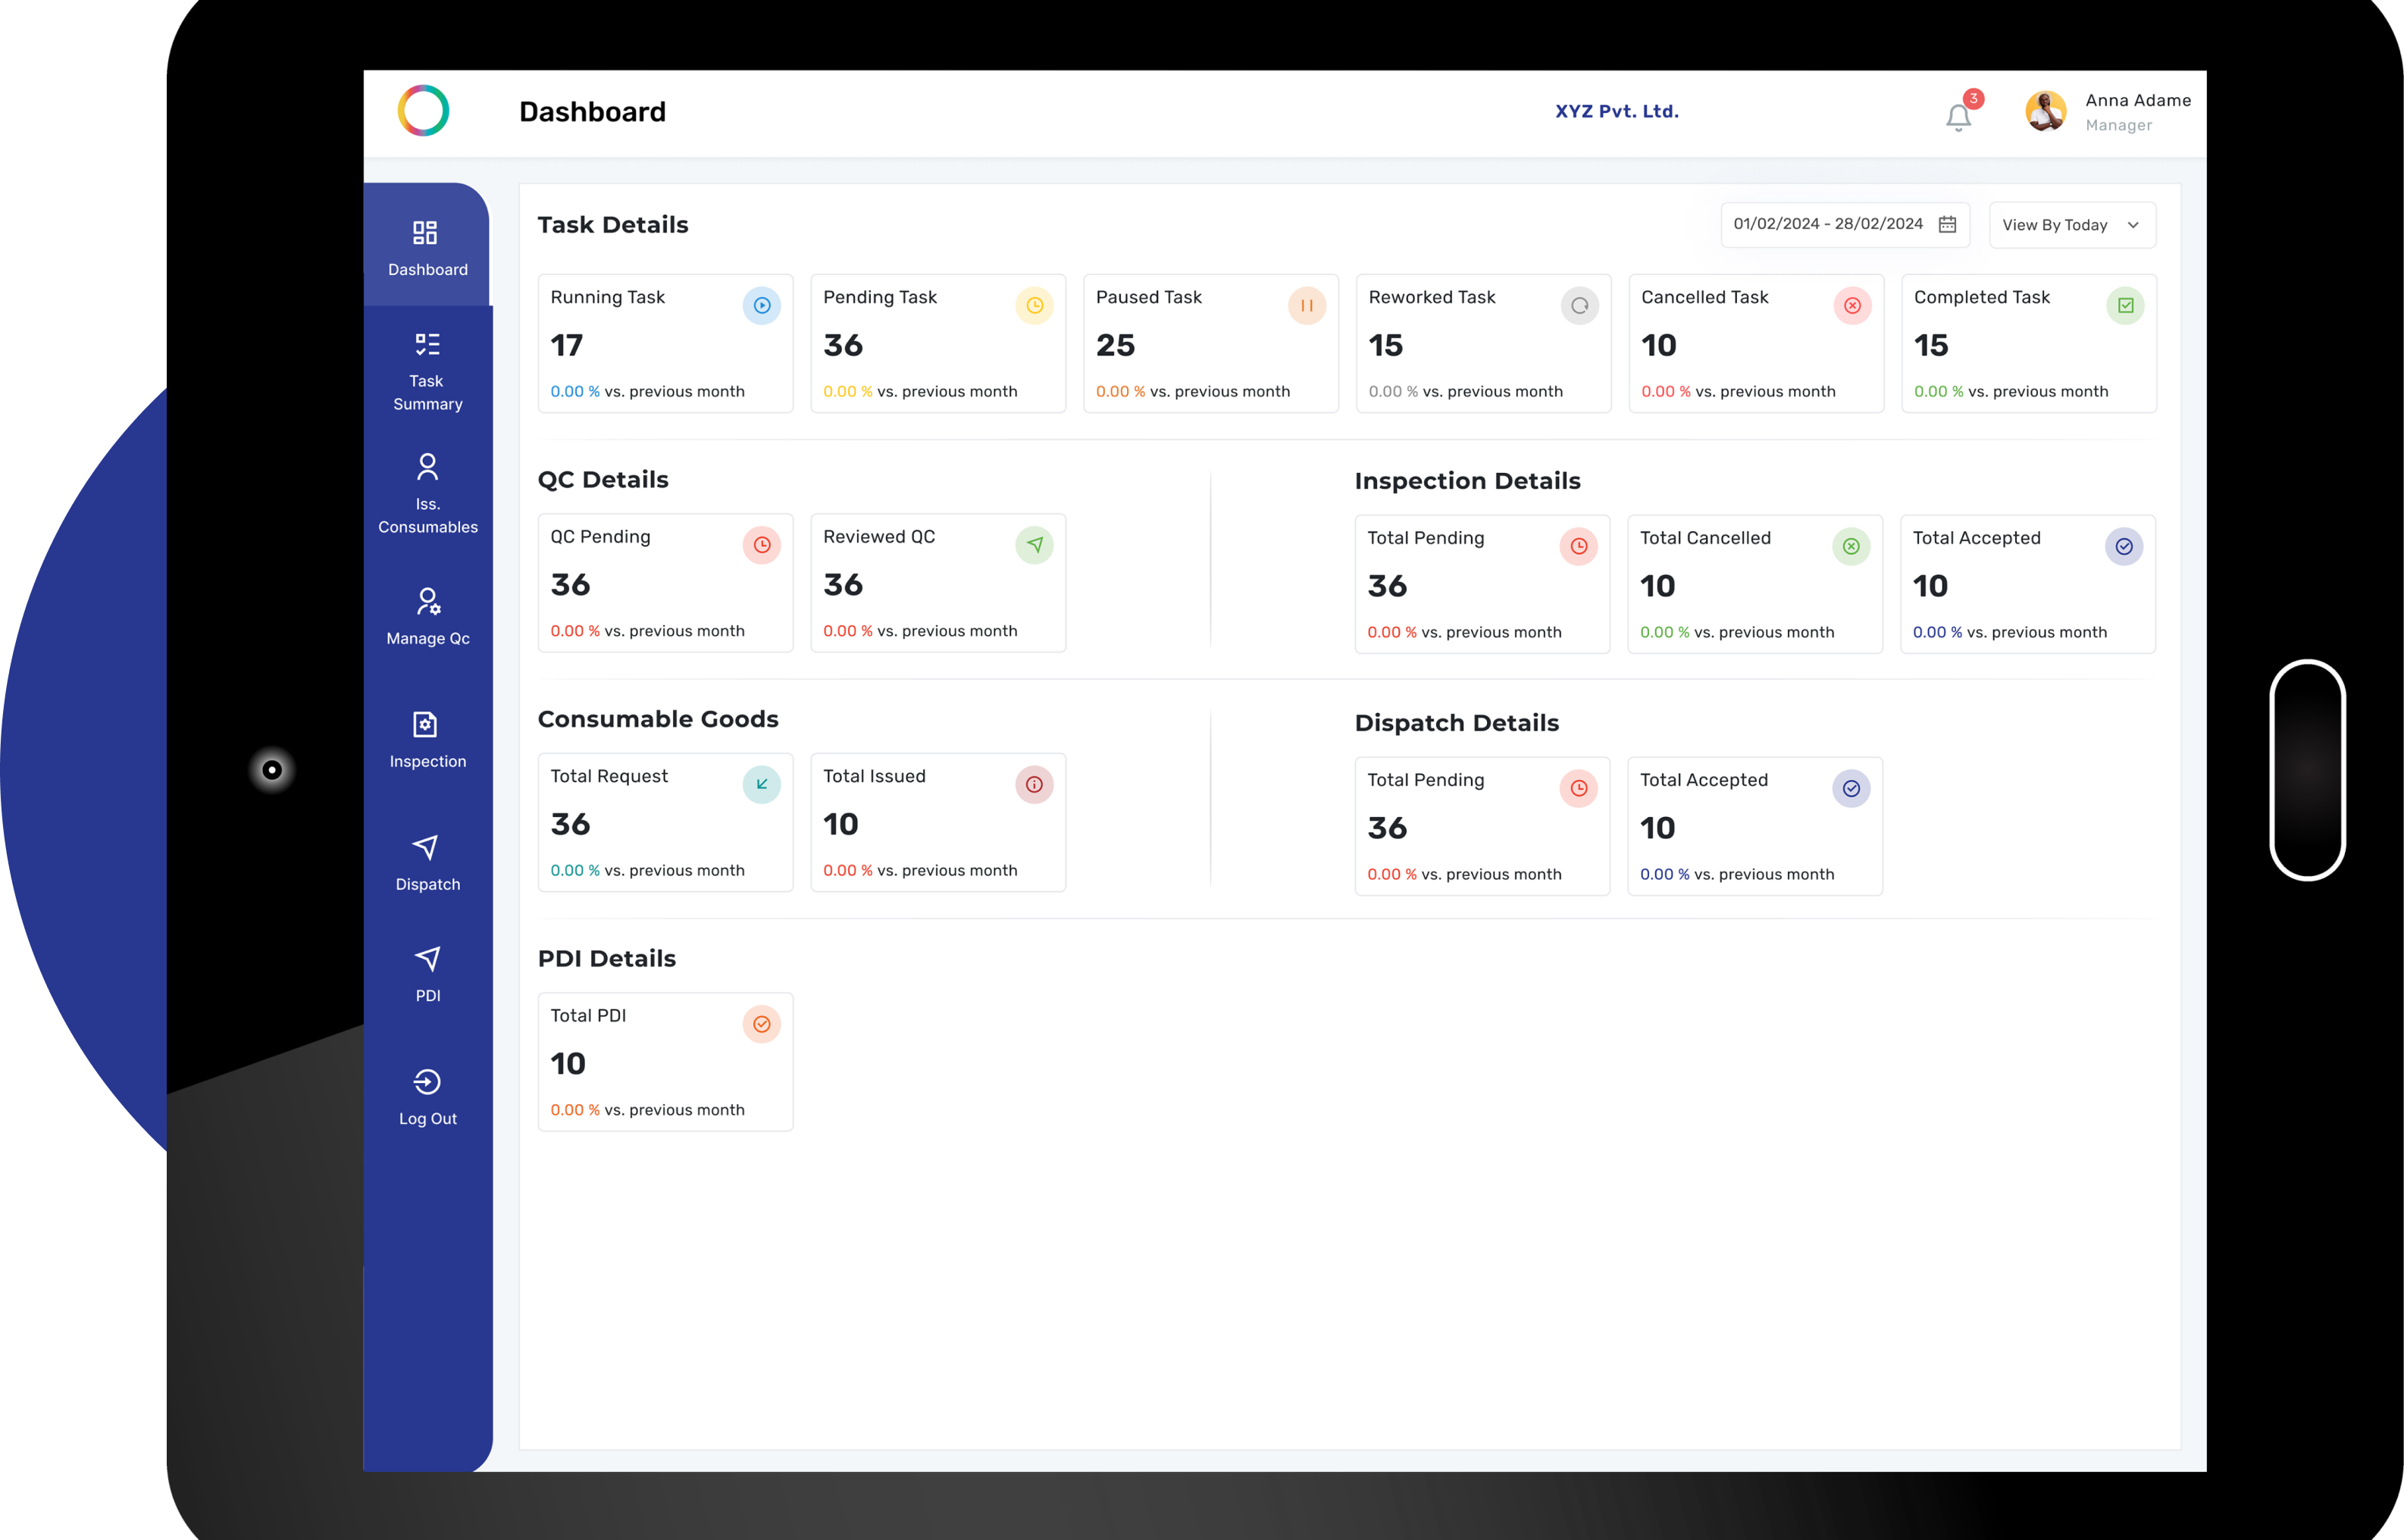Click the Total Issued info icon

pos(1034,785)
